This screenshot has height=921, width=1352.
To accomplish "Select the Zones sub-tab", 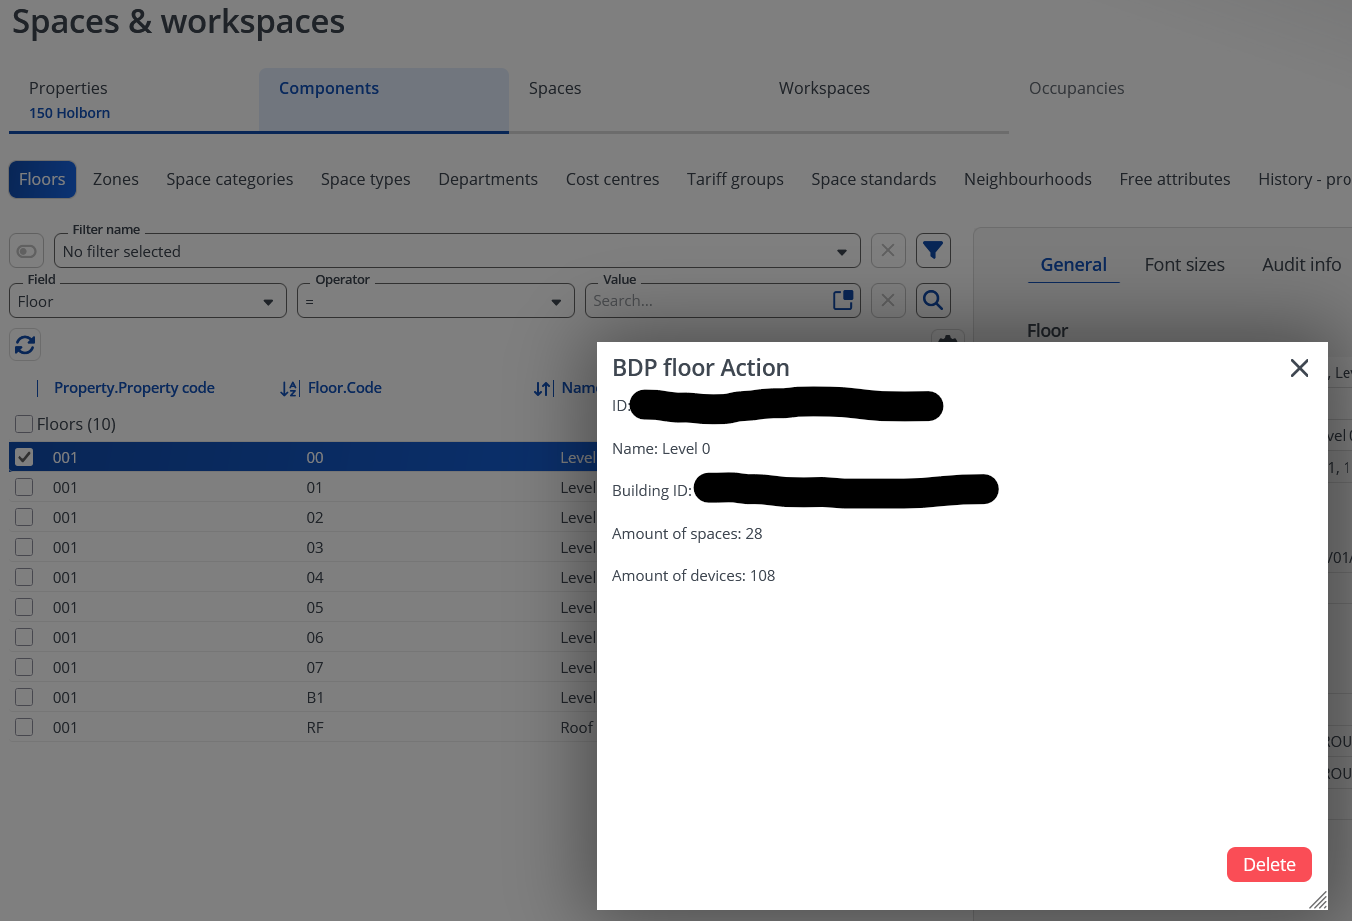I will point(116,179).
